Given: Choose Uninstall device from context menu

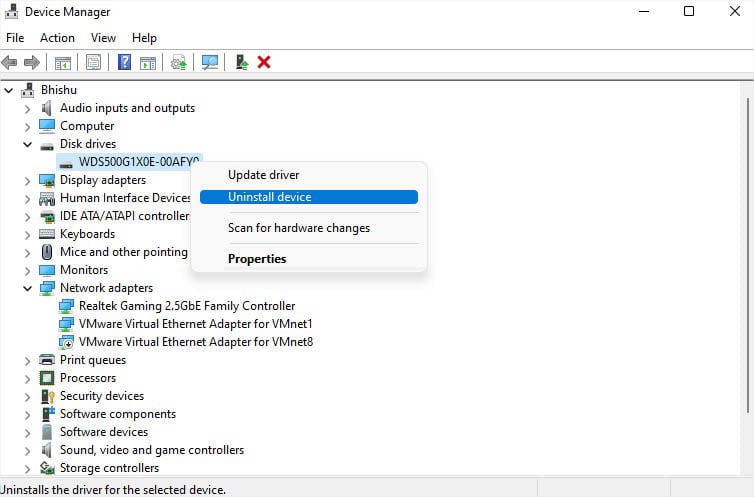Looking at the screenshot, I should [309, 197].
